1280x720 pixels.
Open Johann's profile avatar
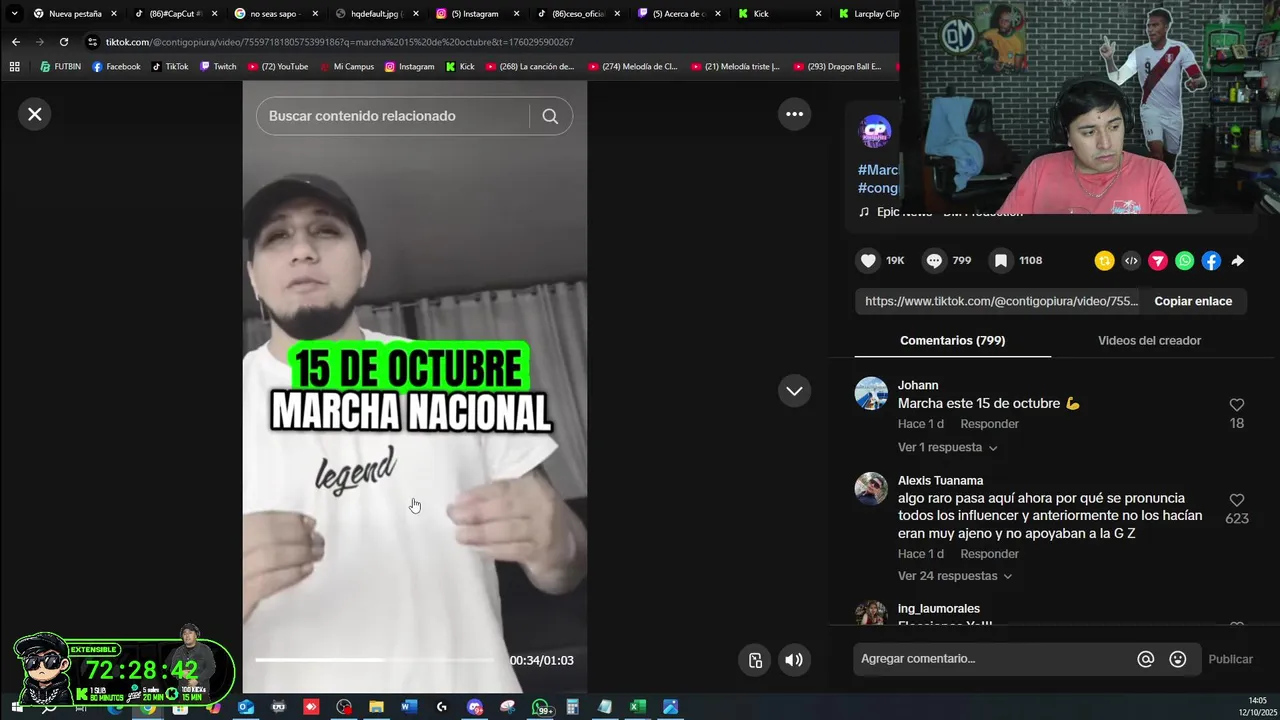coord(871,393)
